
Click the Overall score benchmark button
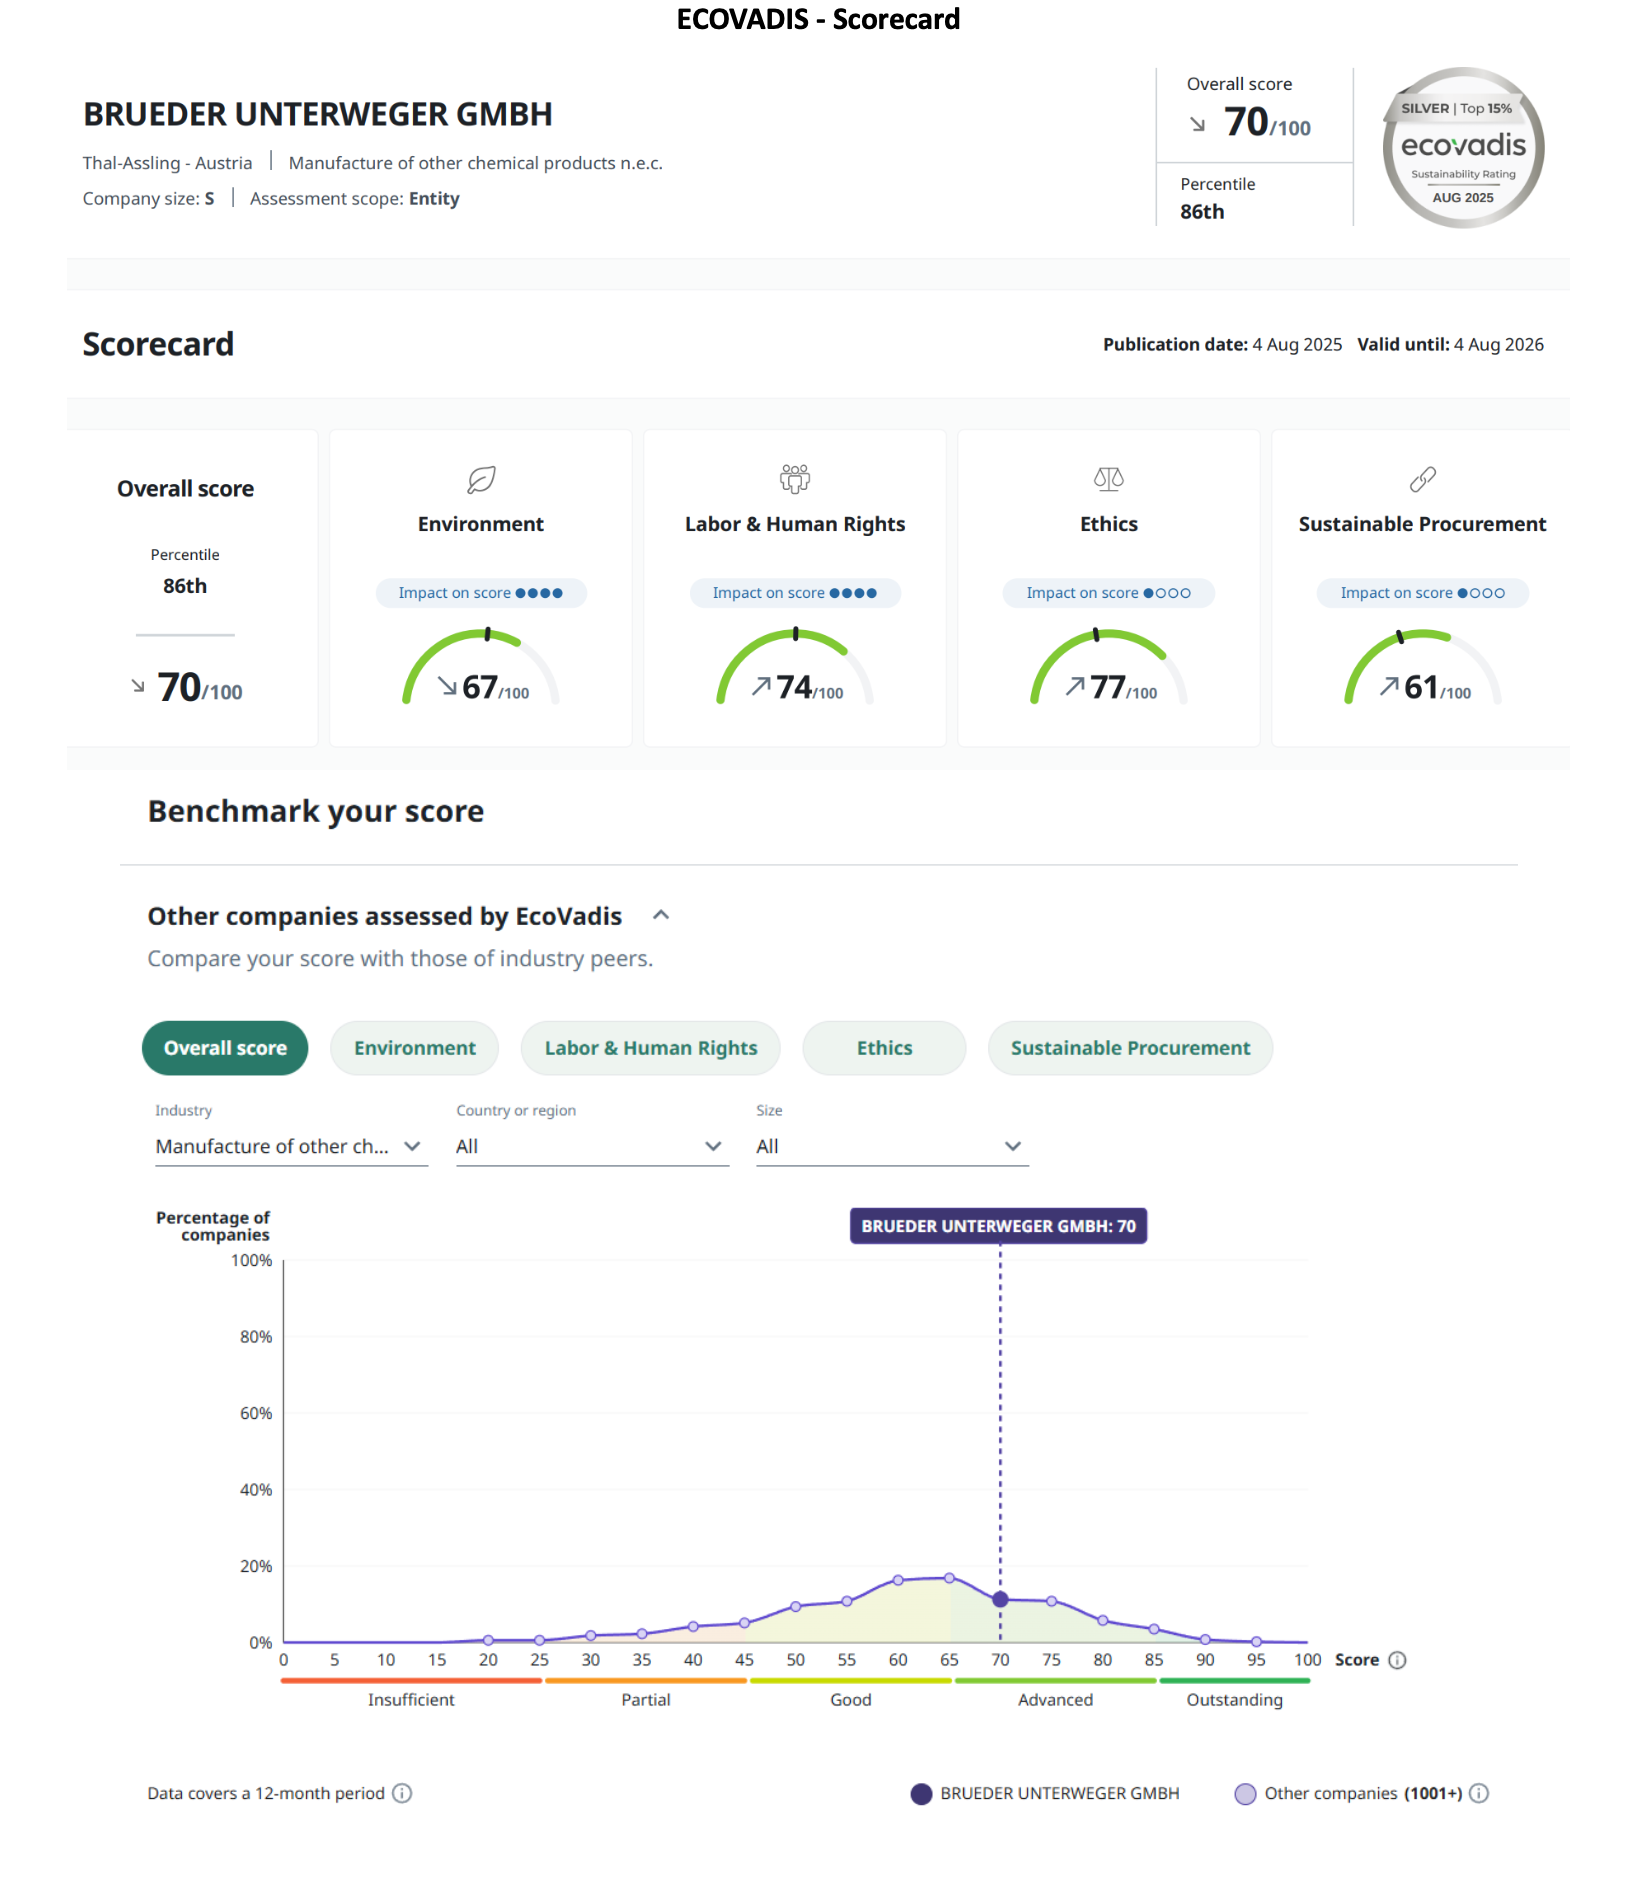[225, 1048]
